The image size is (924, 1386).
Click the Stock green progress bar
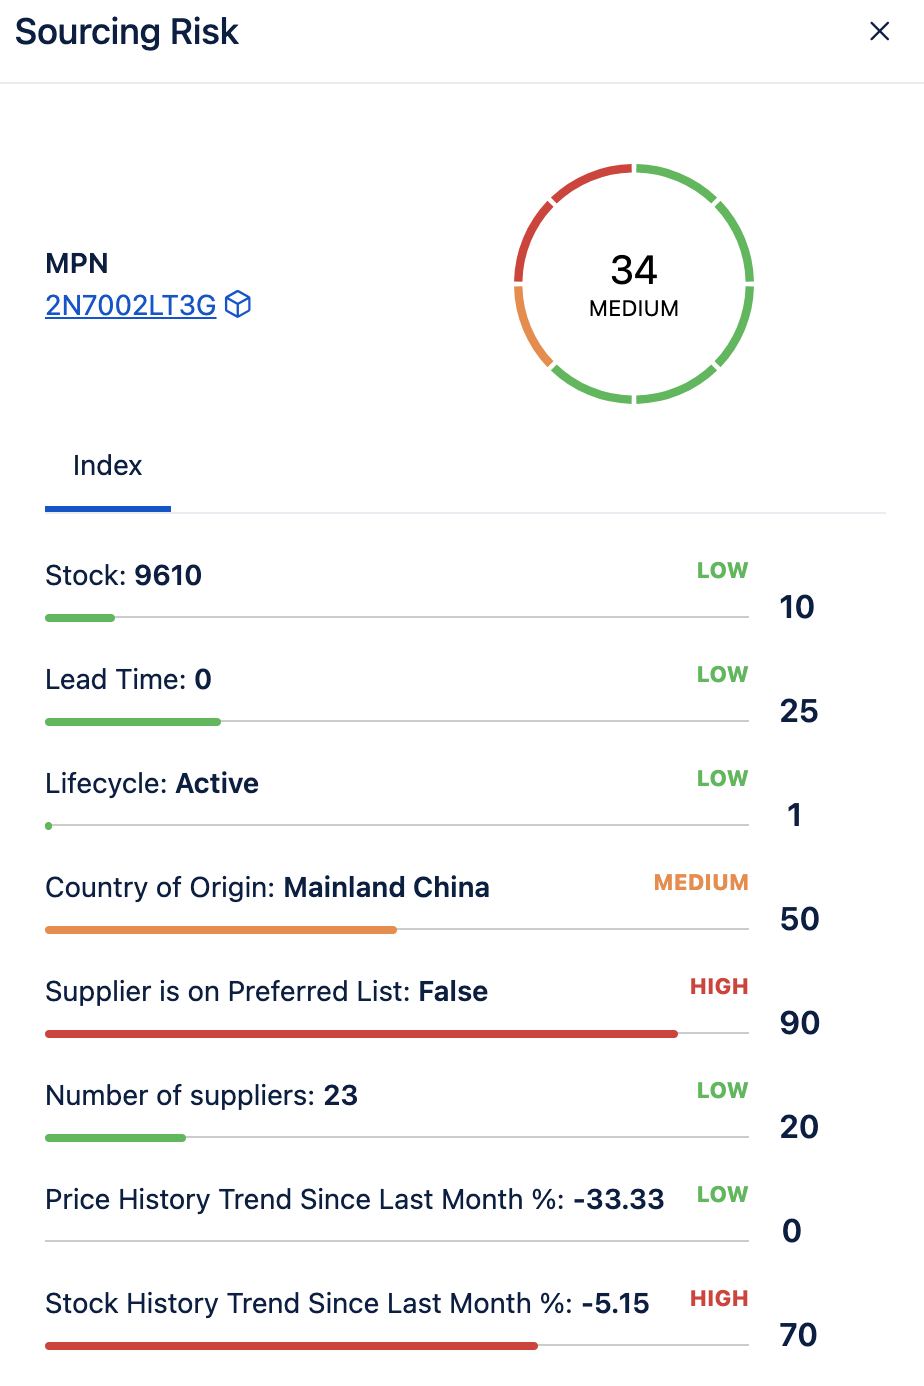(80, 618)
